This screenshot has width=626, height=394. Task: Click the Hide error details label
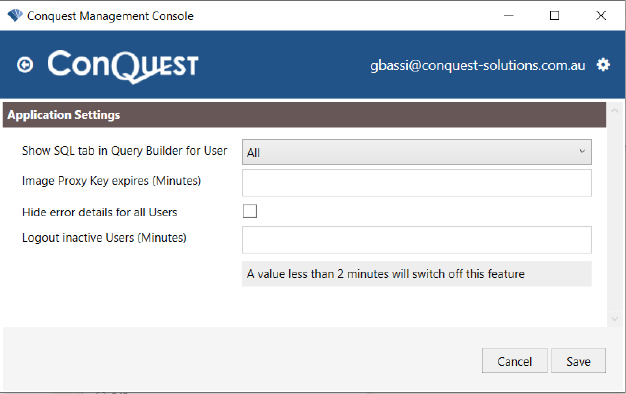pyautogui.click(x=99, y=212)
